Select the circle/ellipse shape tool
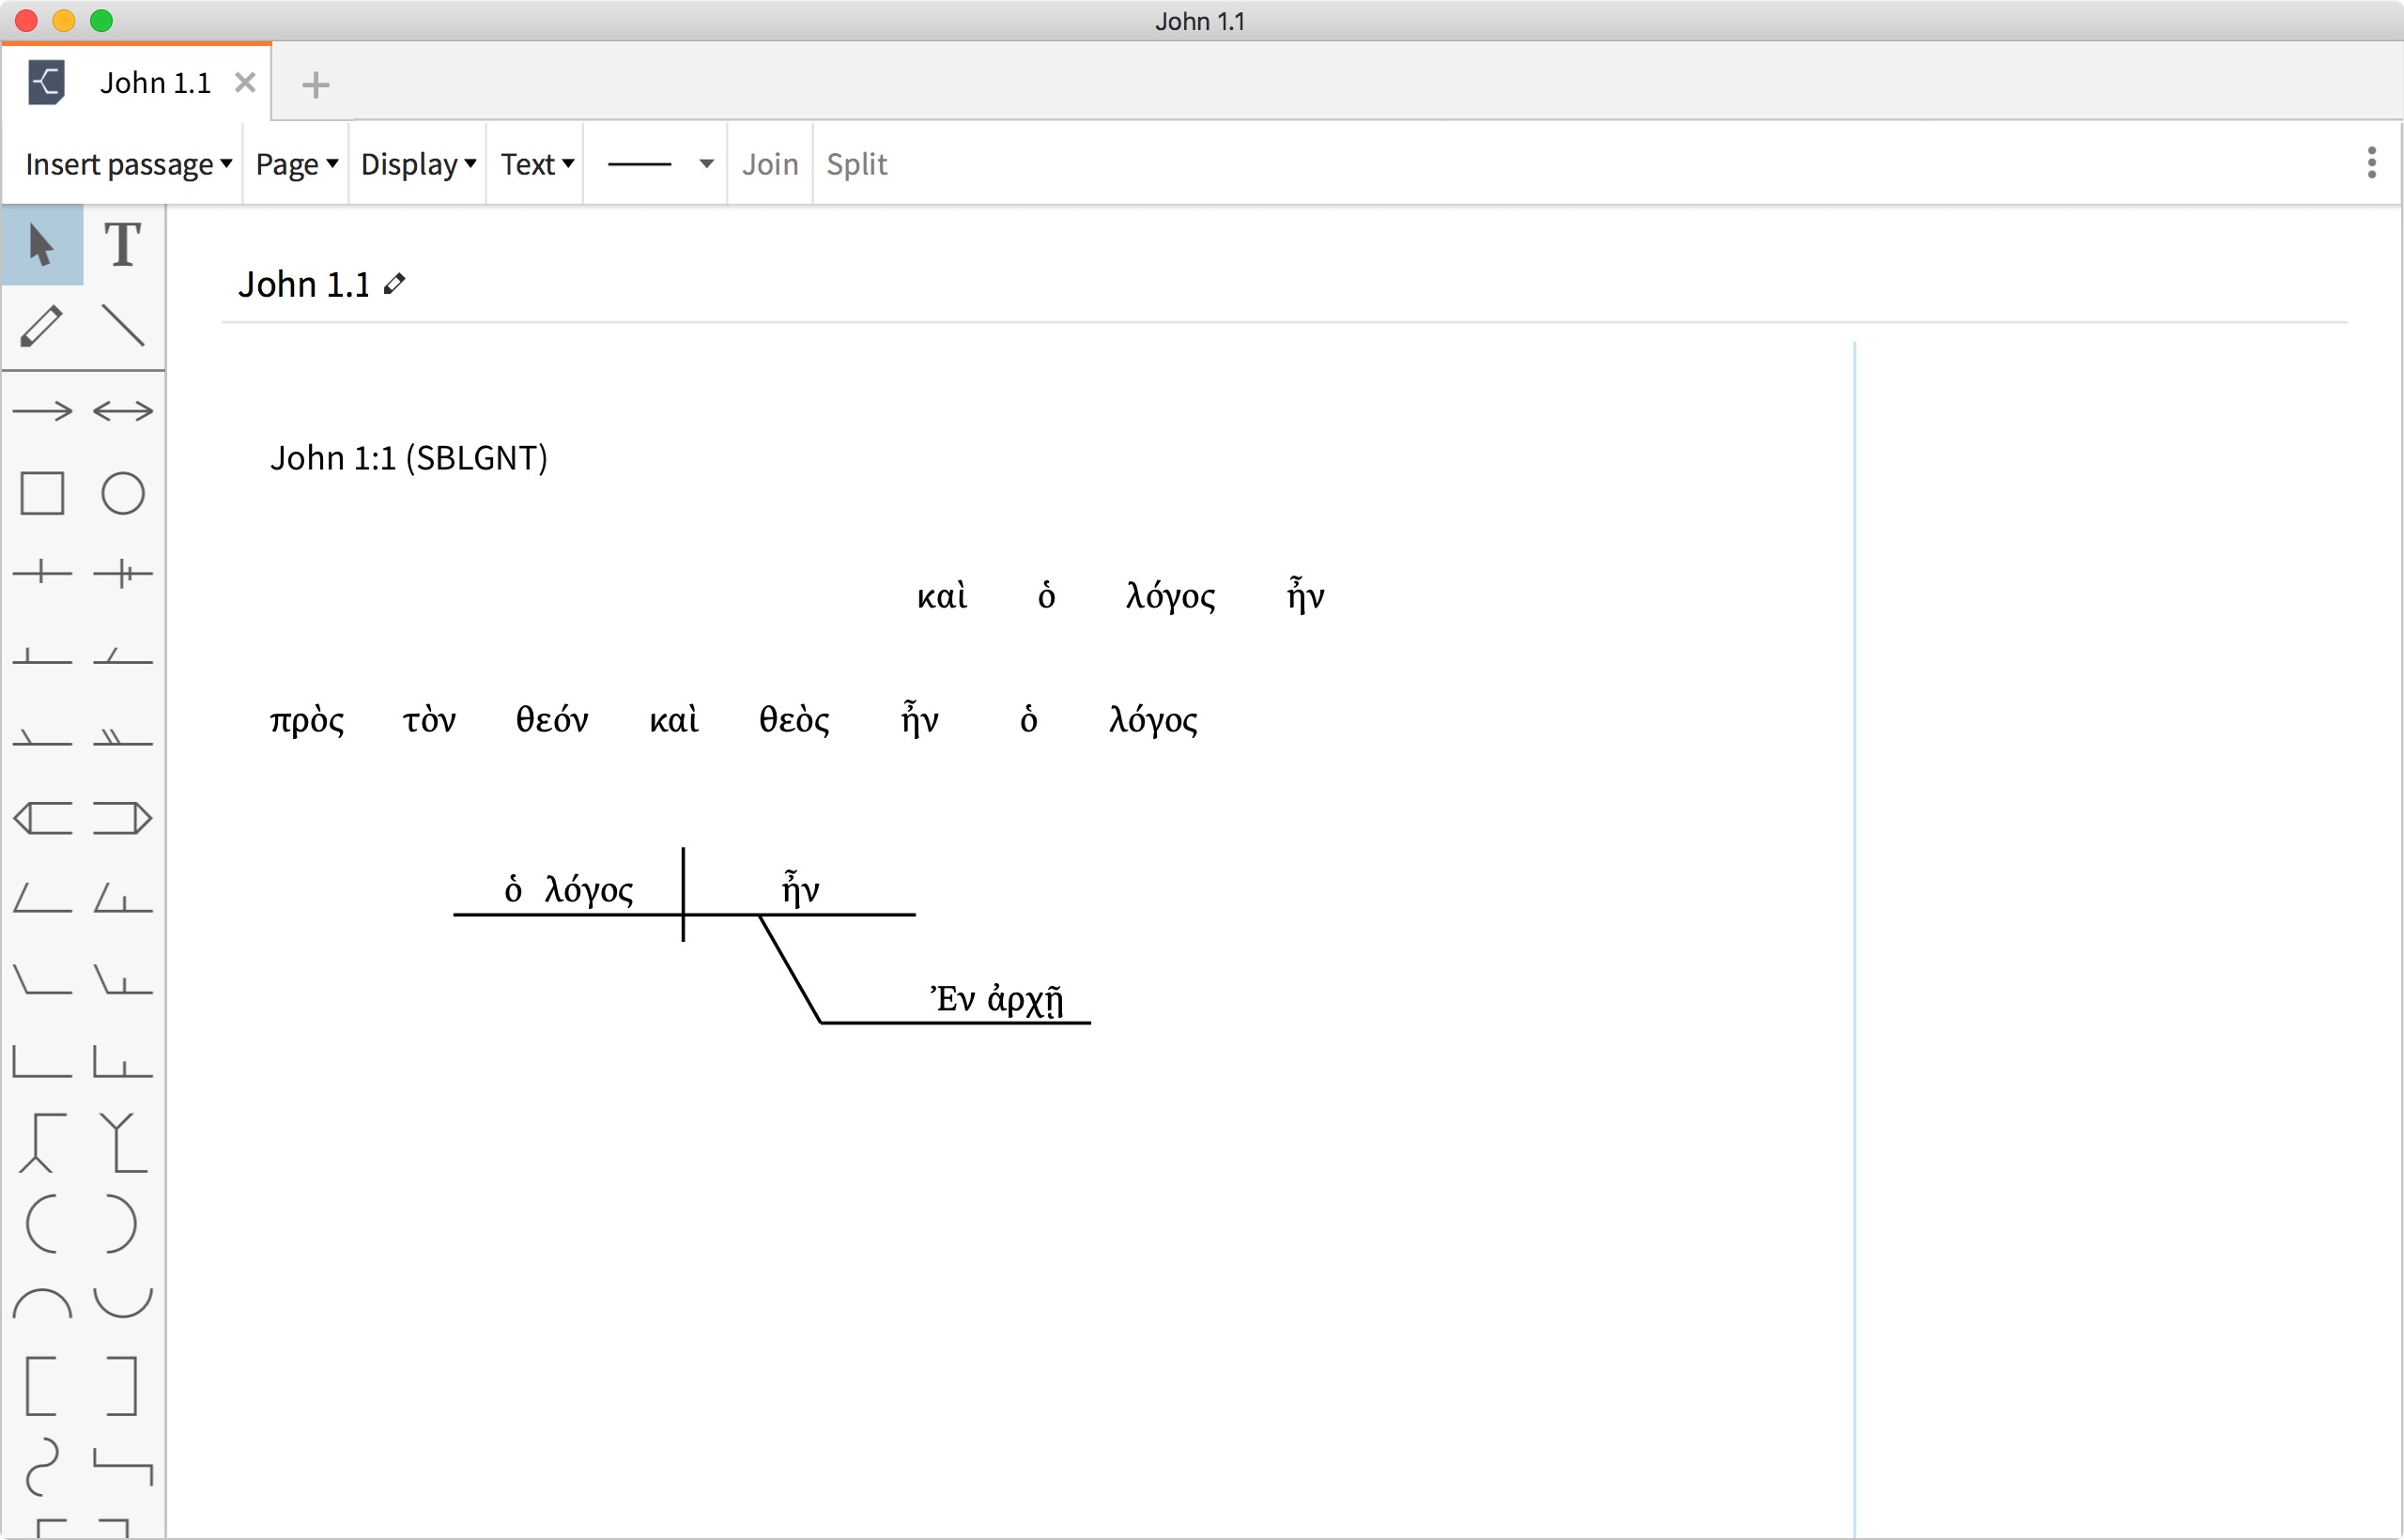This screenshot has height=1540, width=2404. tap(123, 490)
